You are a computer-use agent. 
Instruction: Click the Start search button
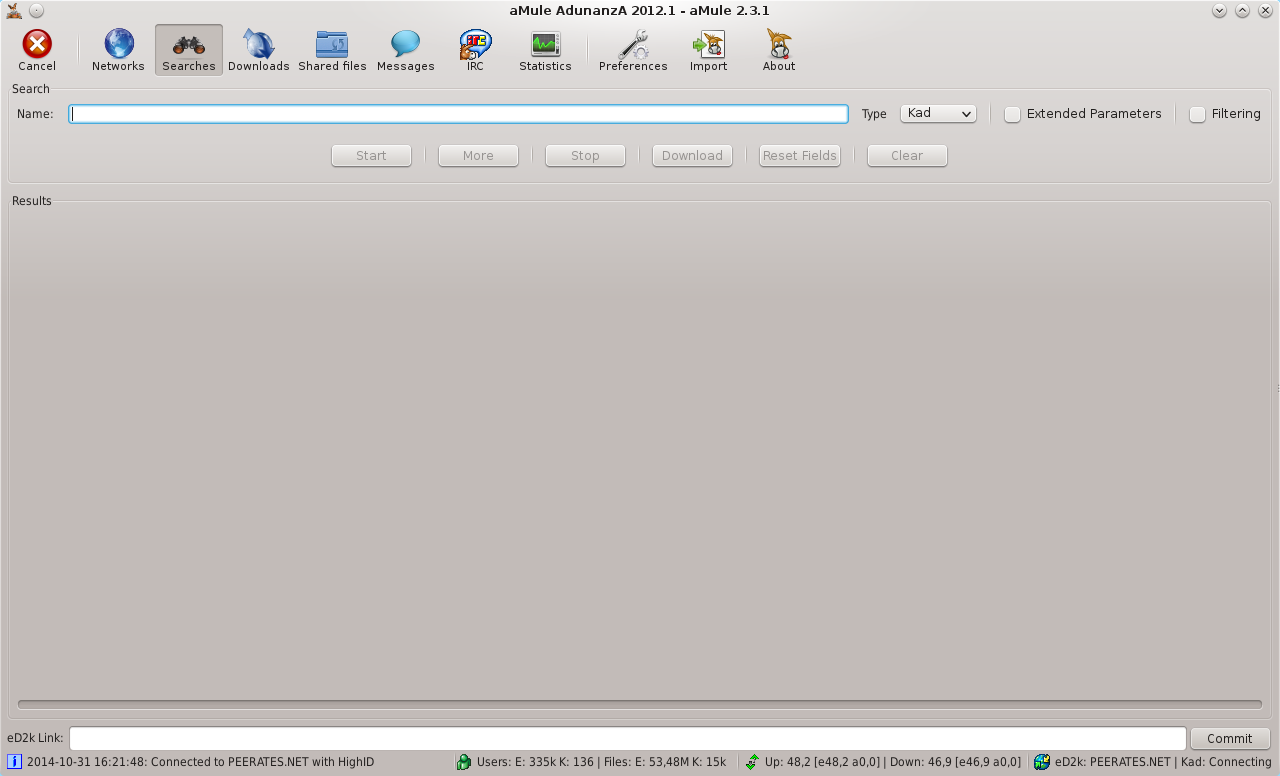[x=371, y=155]
